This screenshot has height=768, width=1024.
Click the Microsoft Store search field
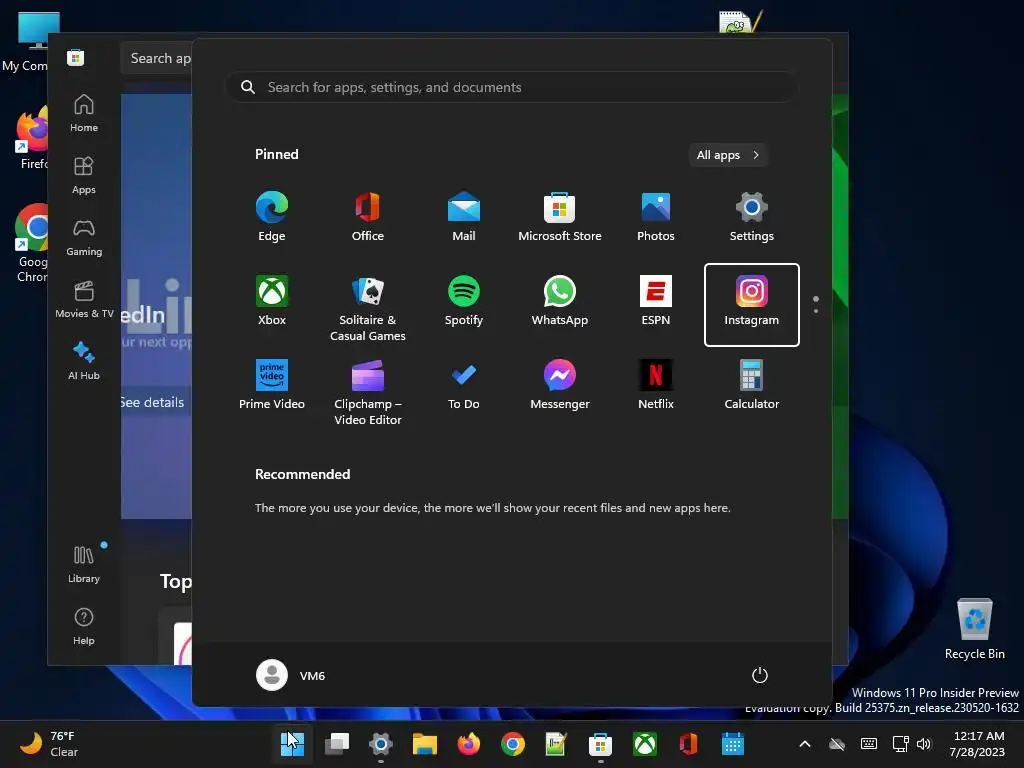pos(157,58)
